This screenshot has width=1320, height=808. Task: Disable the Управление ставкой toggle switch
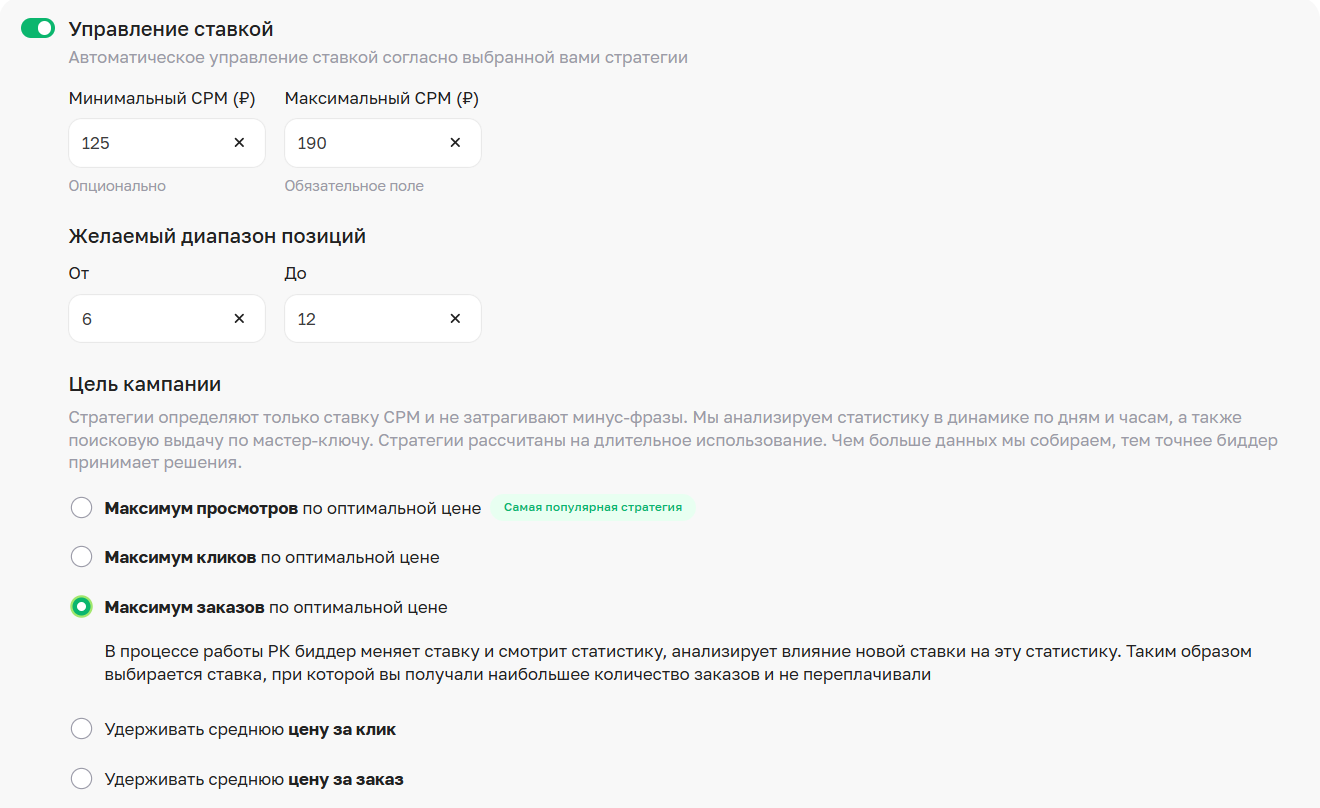[38, 29]
